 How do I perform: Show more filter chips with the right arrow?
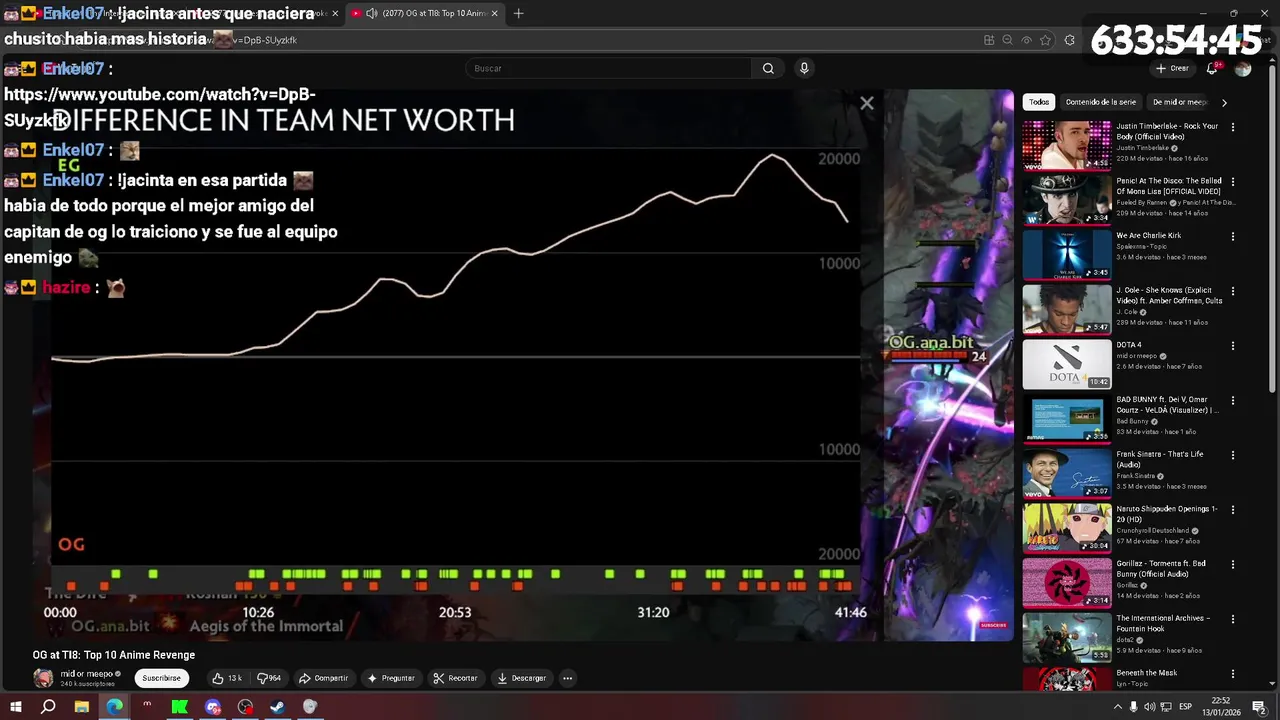pos(1224,102)
